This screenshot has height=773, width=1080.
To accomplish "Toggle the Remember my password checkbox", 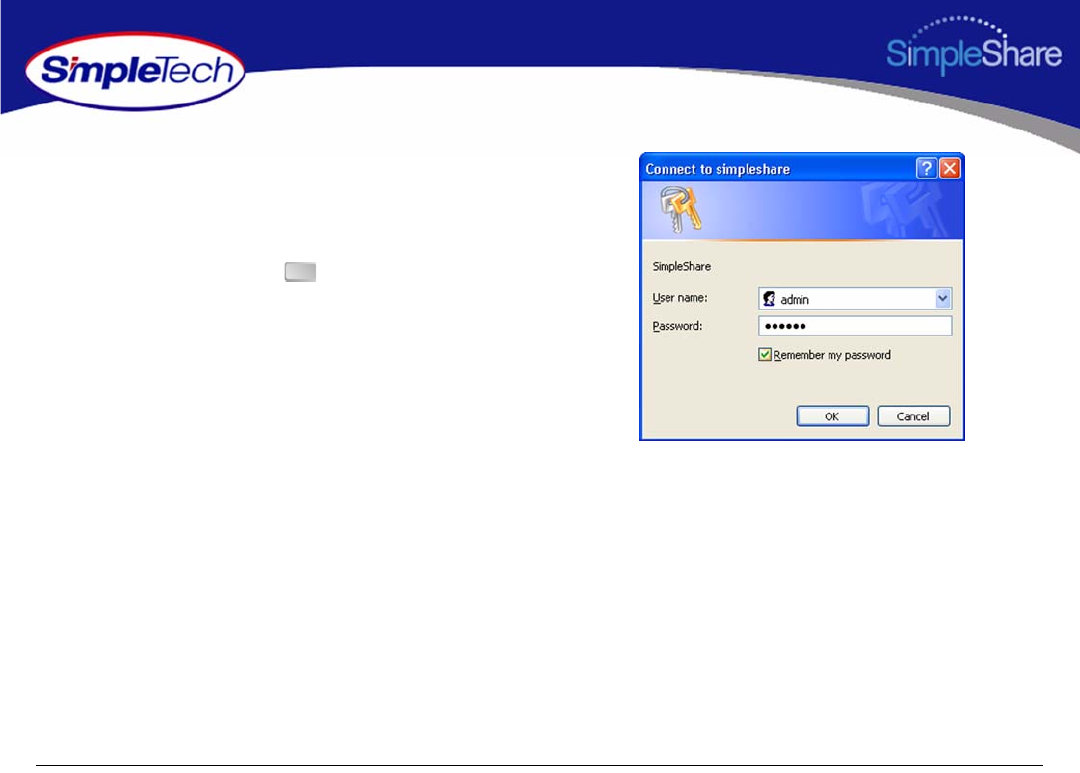I will (x=765, y=355).
